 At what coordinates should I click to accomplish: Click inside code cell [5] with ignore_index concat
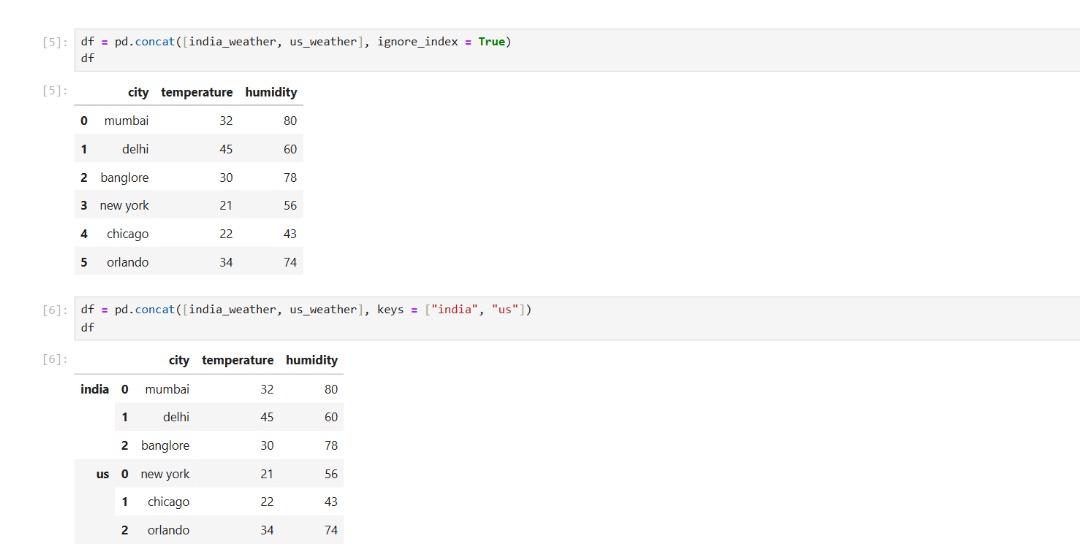577,50
